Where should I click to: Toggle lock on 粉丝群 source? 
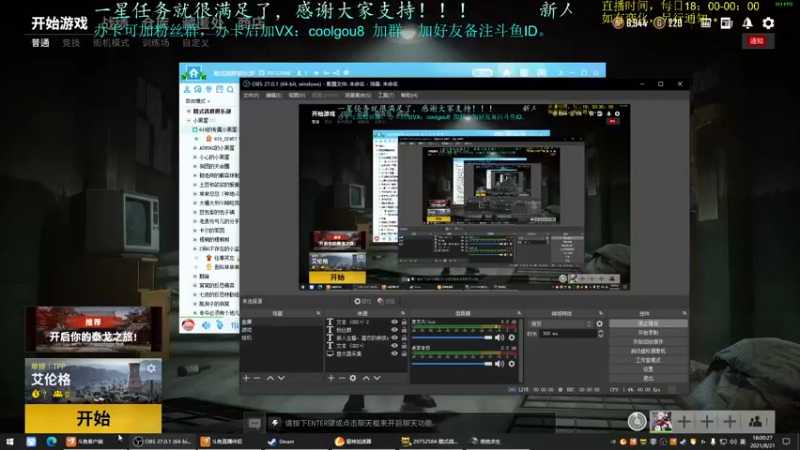pos(404,330)
